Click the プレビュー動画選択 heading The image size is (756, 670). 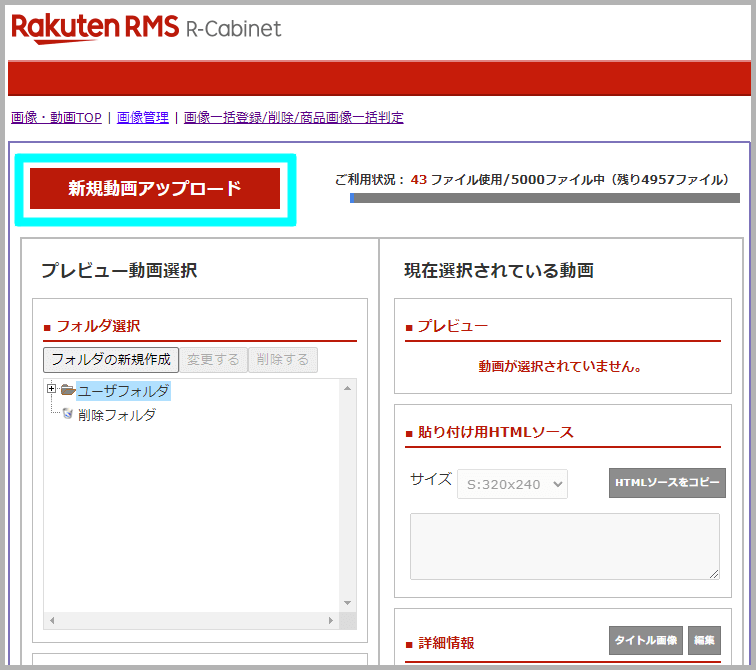pos(119,270)
